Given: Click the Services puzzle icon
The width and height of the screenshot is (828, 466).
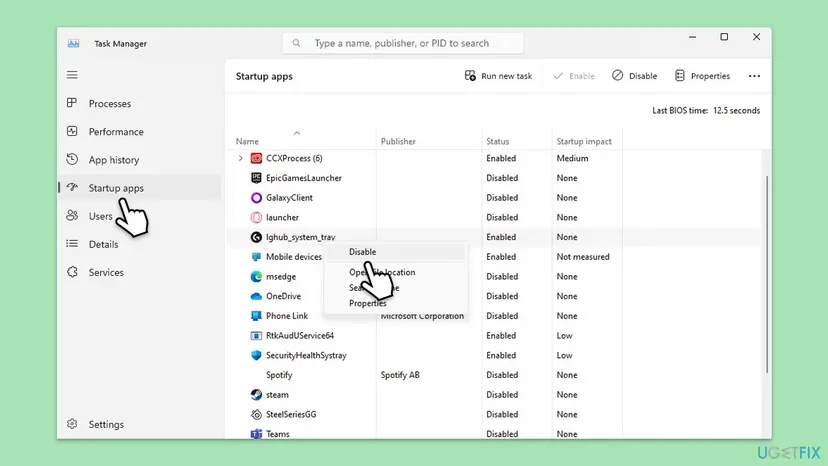Looking at the screenshot, I should tap(72, 272).
